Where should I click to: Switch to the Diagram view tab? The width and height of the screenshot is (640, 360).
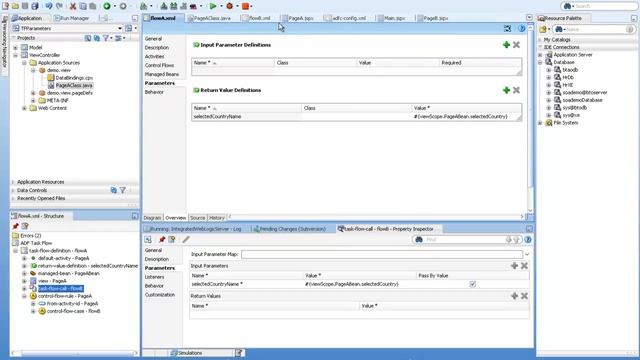pos(152,218)
